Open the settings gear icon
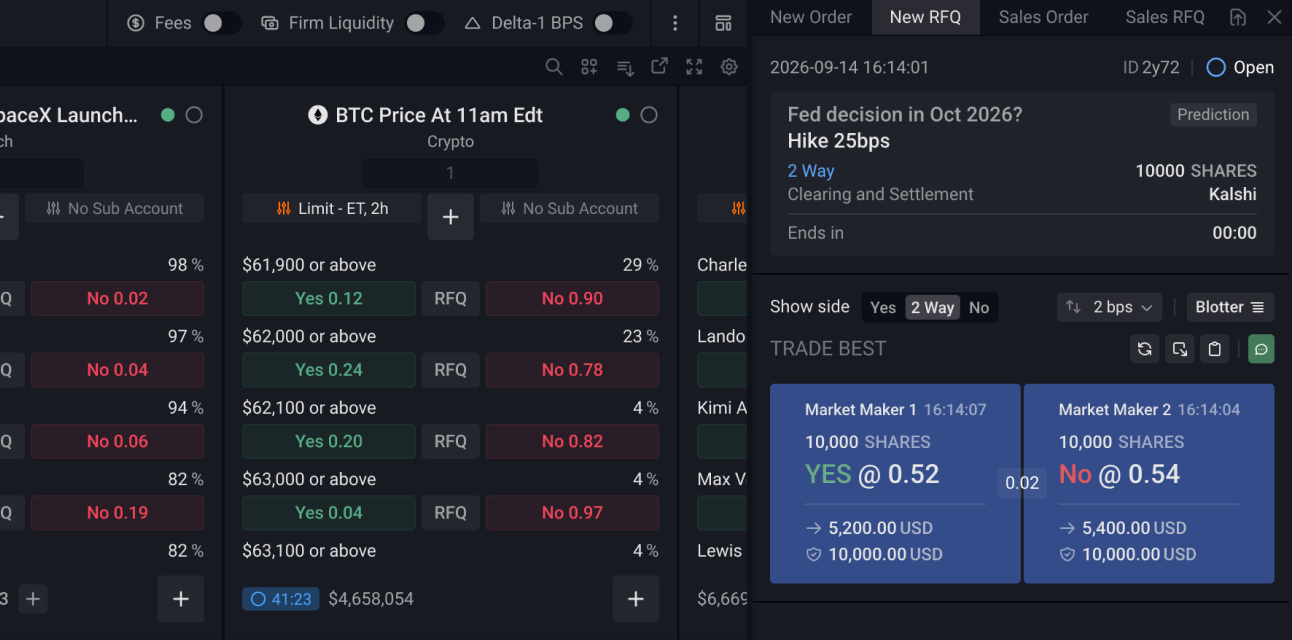This screenshot has height=640, width=1292. coord(729,67)
